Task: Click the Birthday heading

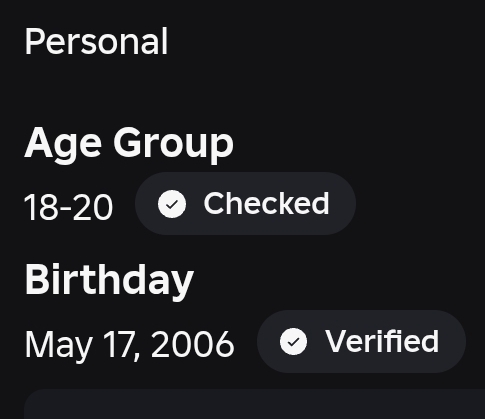Action: 109,281
